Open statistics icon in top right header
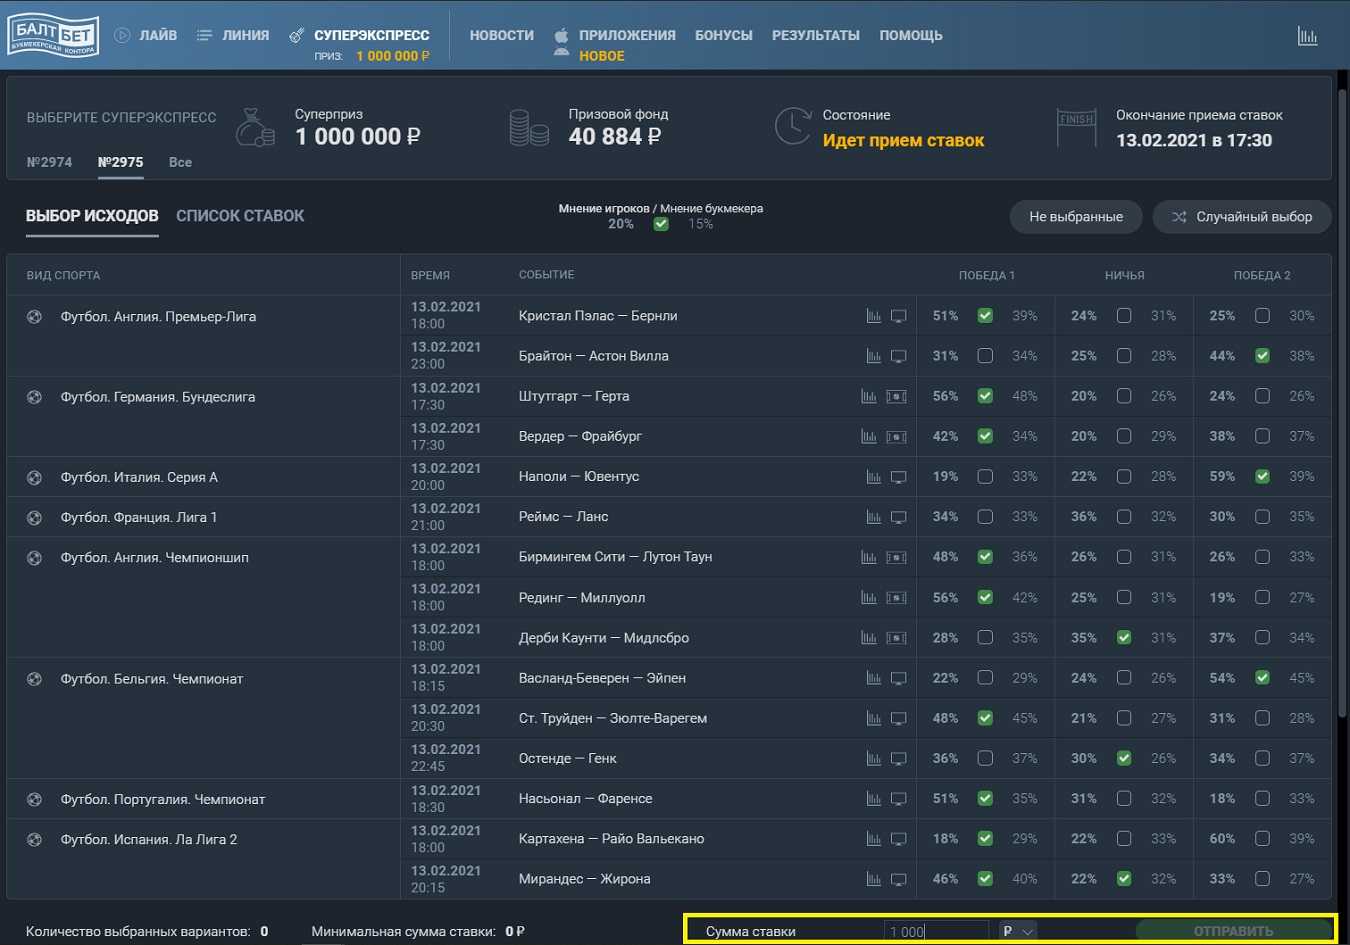 (1307, 36)
